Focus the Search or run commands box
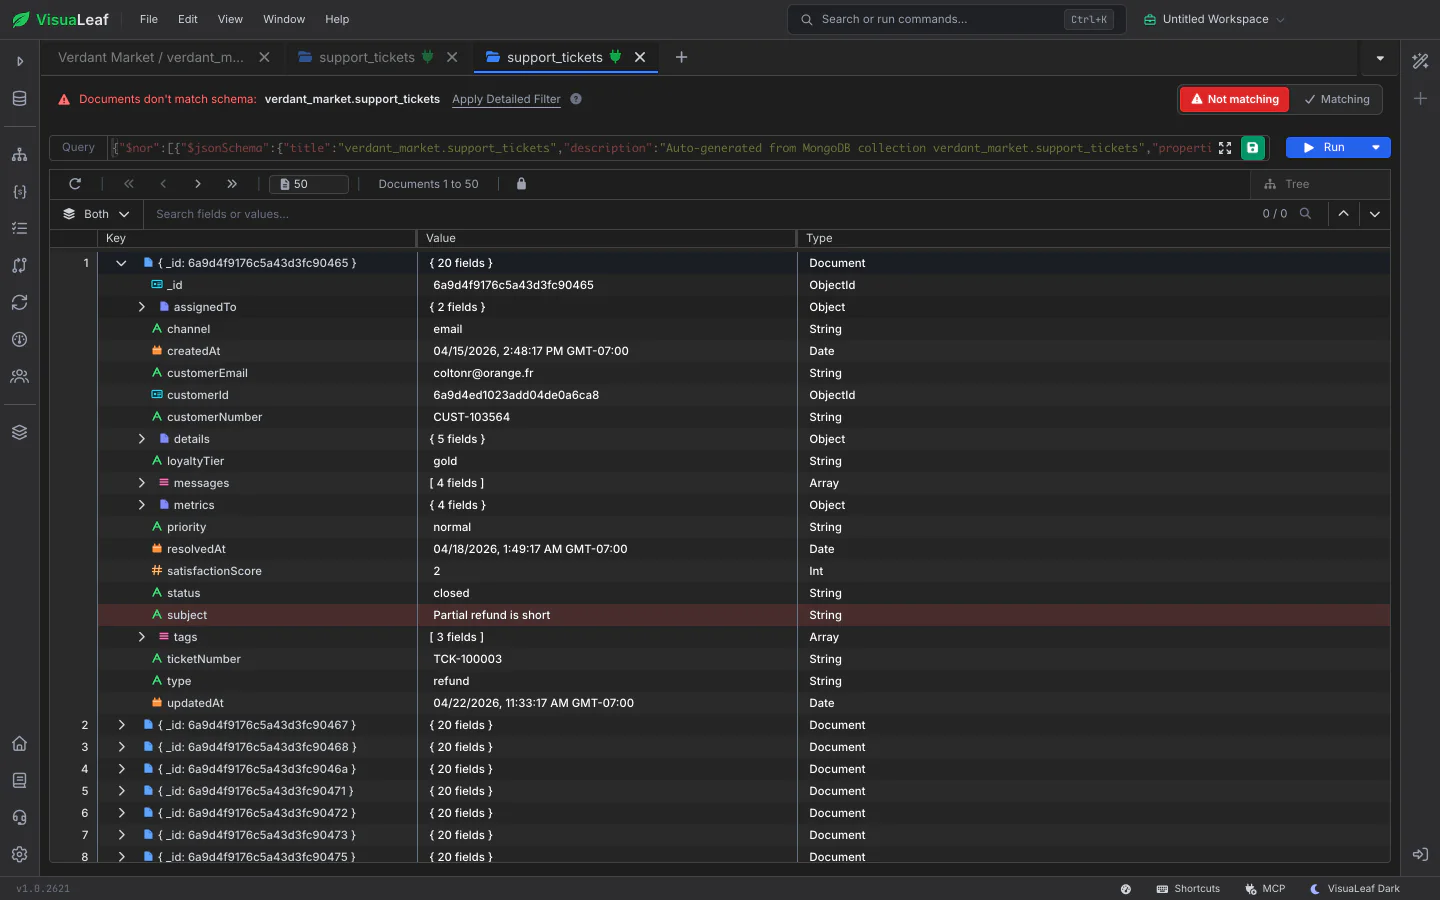This screenshot has height=900, width=1440. pyautogui.click(x=957, y=19)
